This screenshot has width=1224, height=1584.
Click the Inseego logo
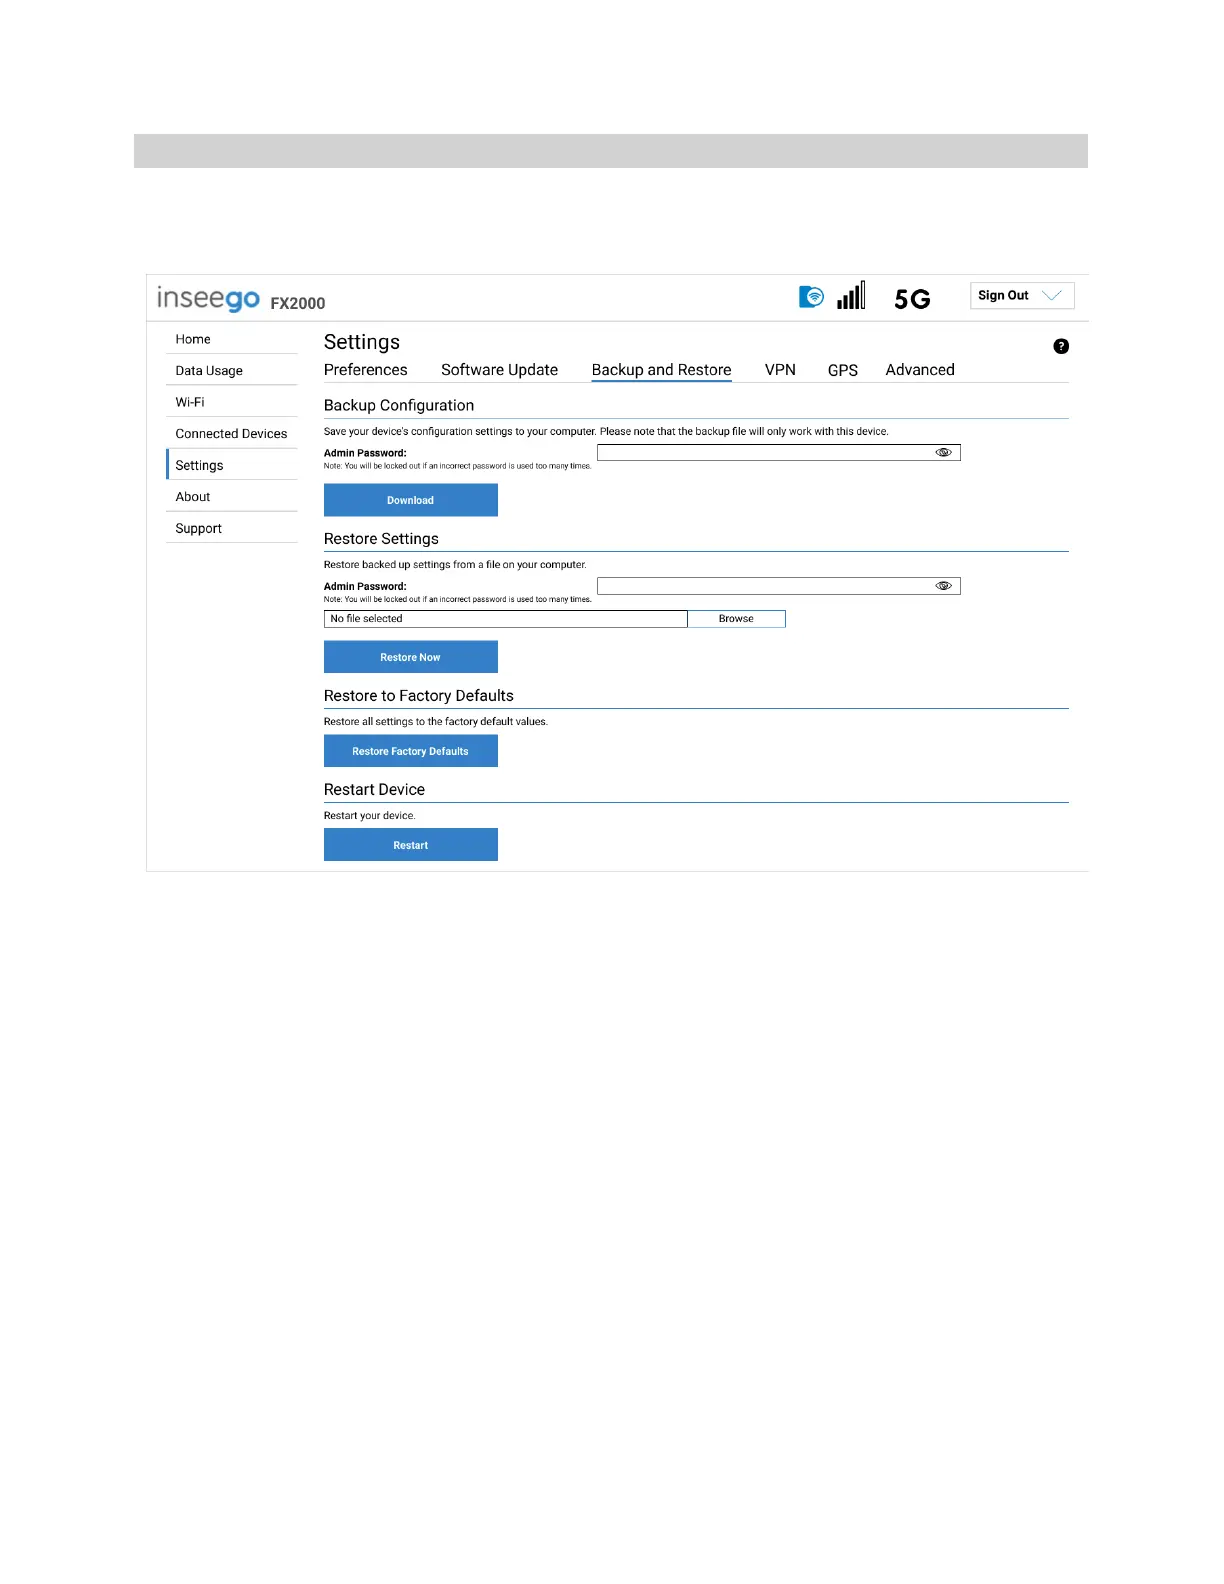tap(208, 298)
